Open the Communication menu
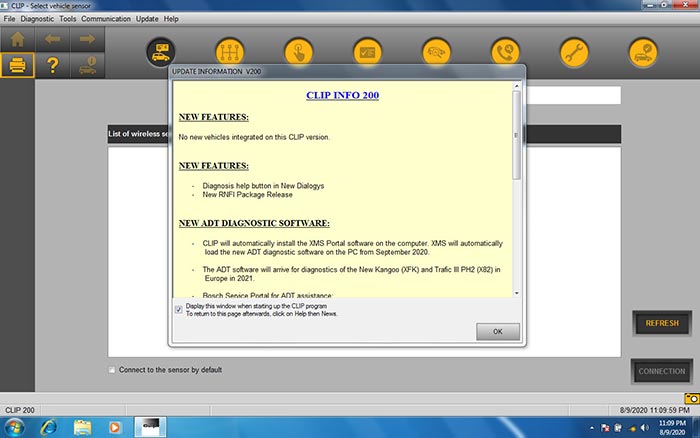 pos(106,19)
